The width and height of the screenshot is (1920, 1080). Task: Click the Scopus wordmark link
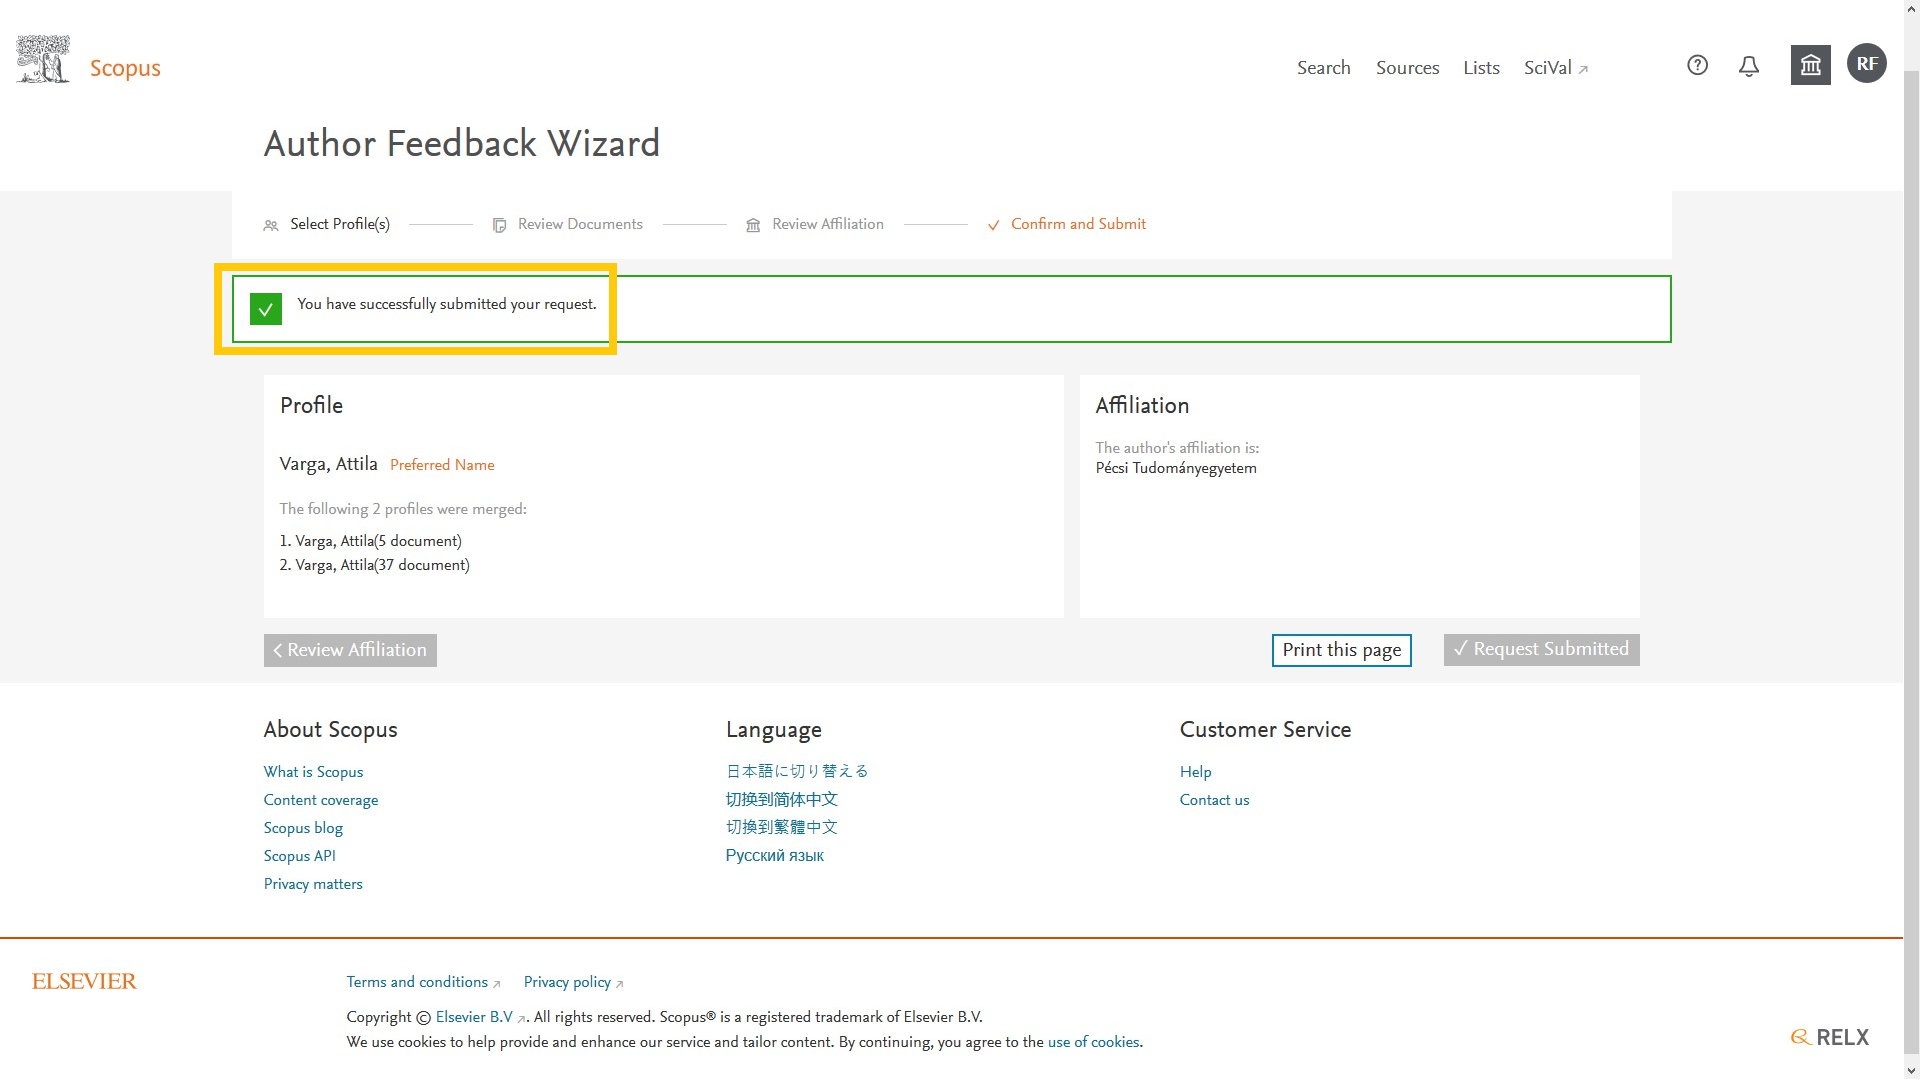pos(125,68)
